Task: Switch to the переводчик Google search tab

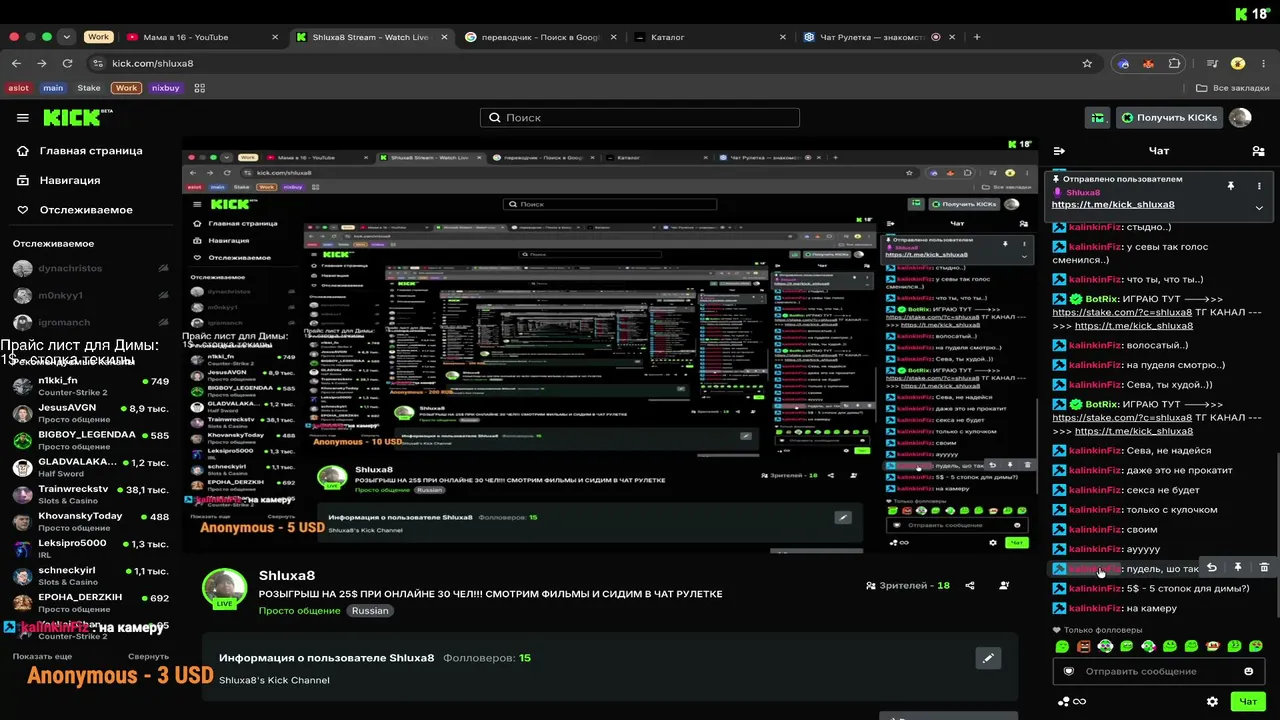Action: pyautogui.click(x=540, y=37)
